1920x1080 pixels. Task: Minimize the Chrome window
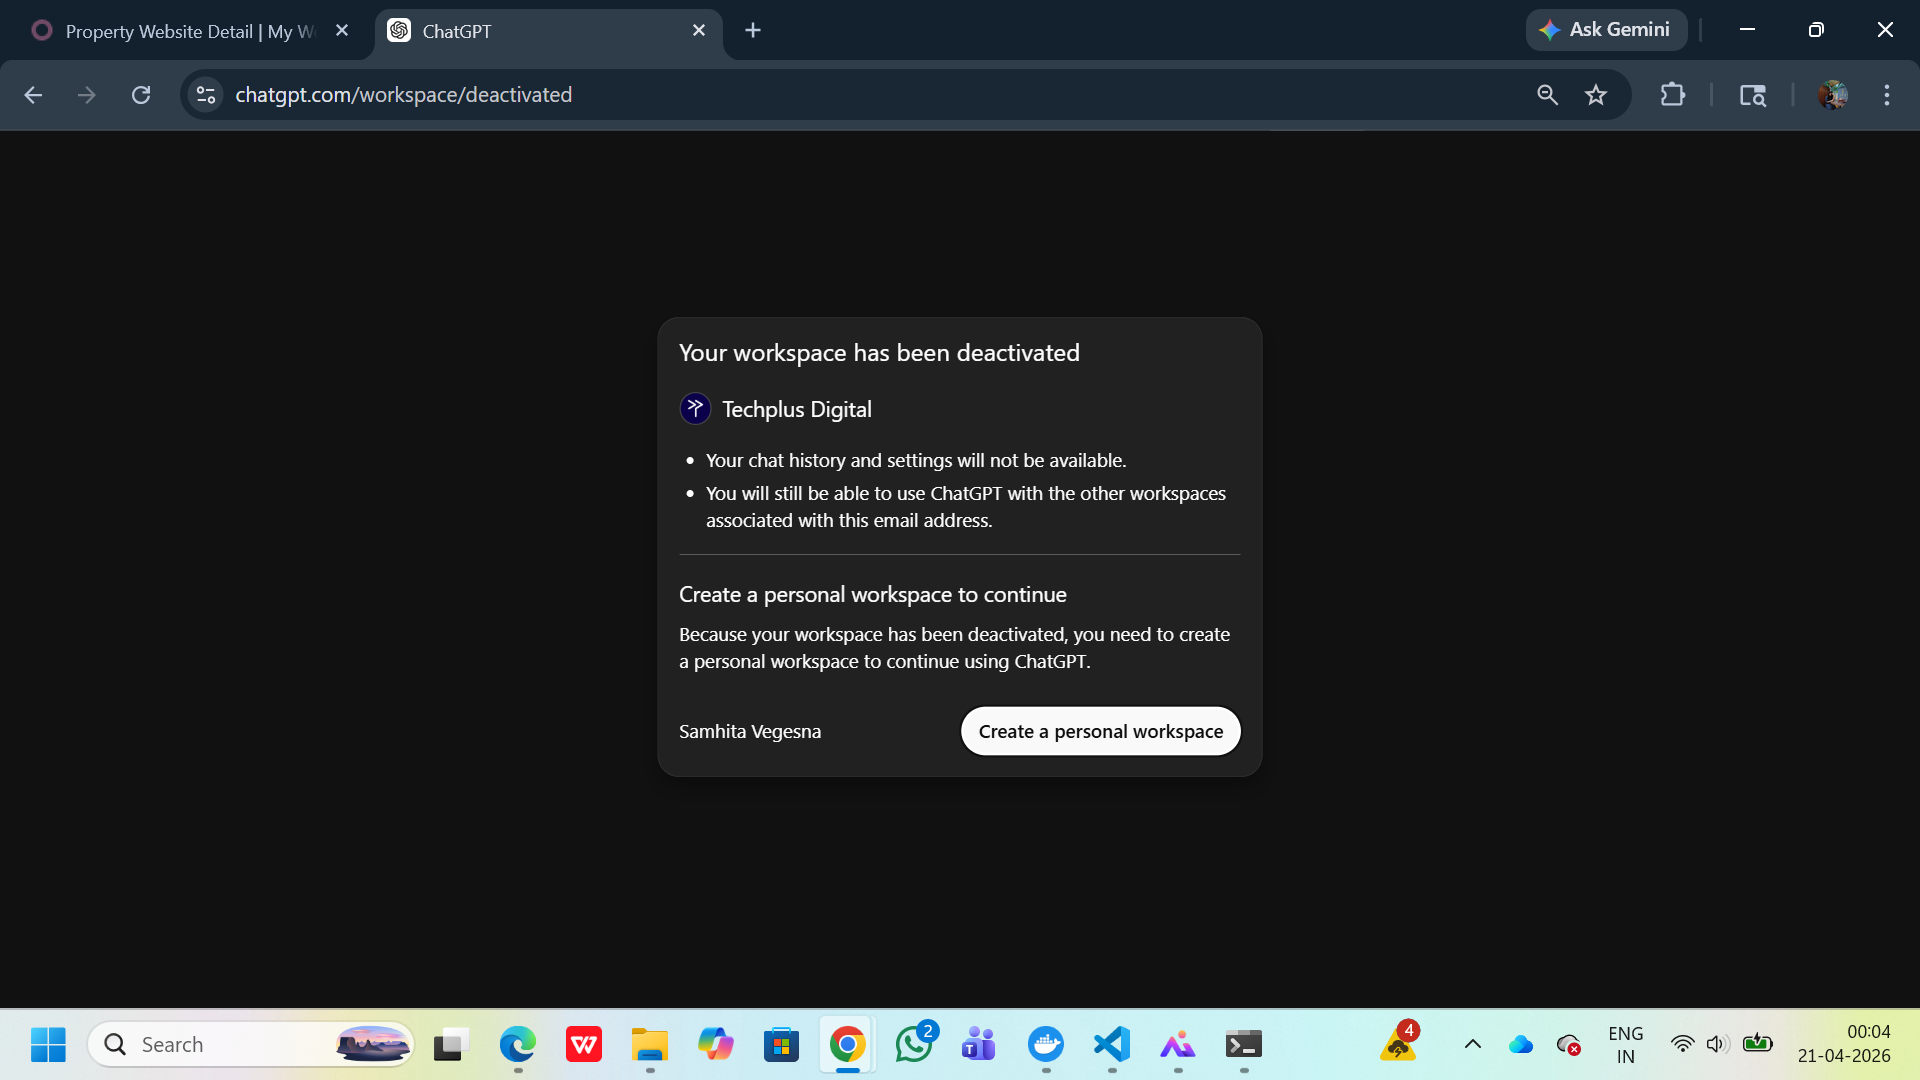pos(1747,30)
